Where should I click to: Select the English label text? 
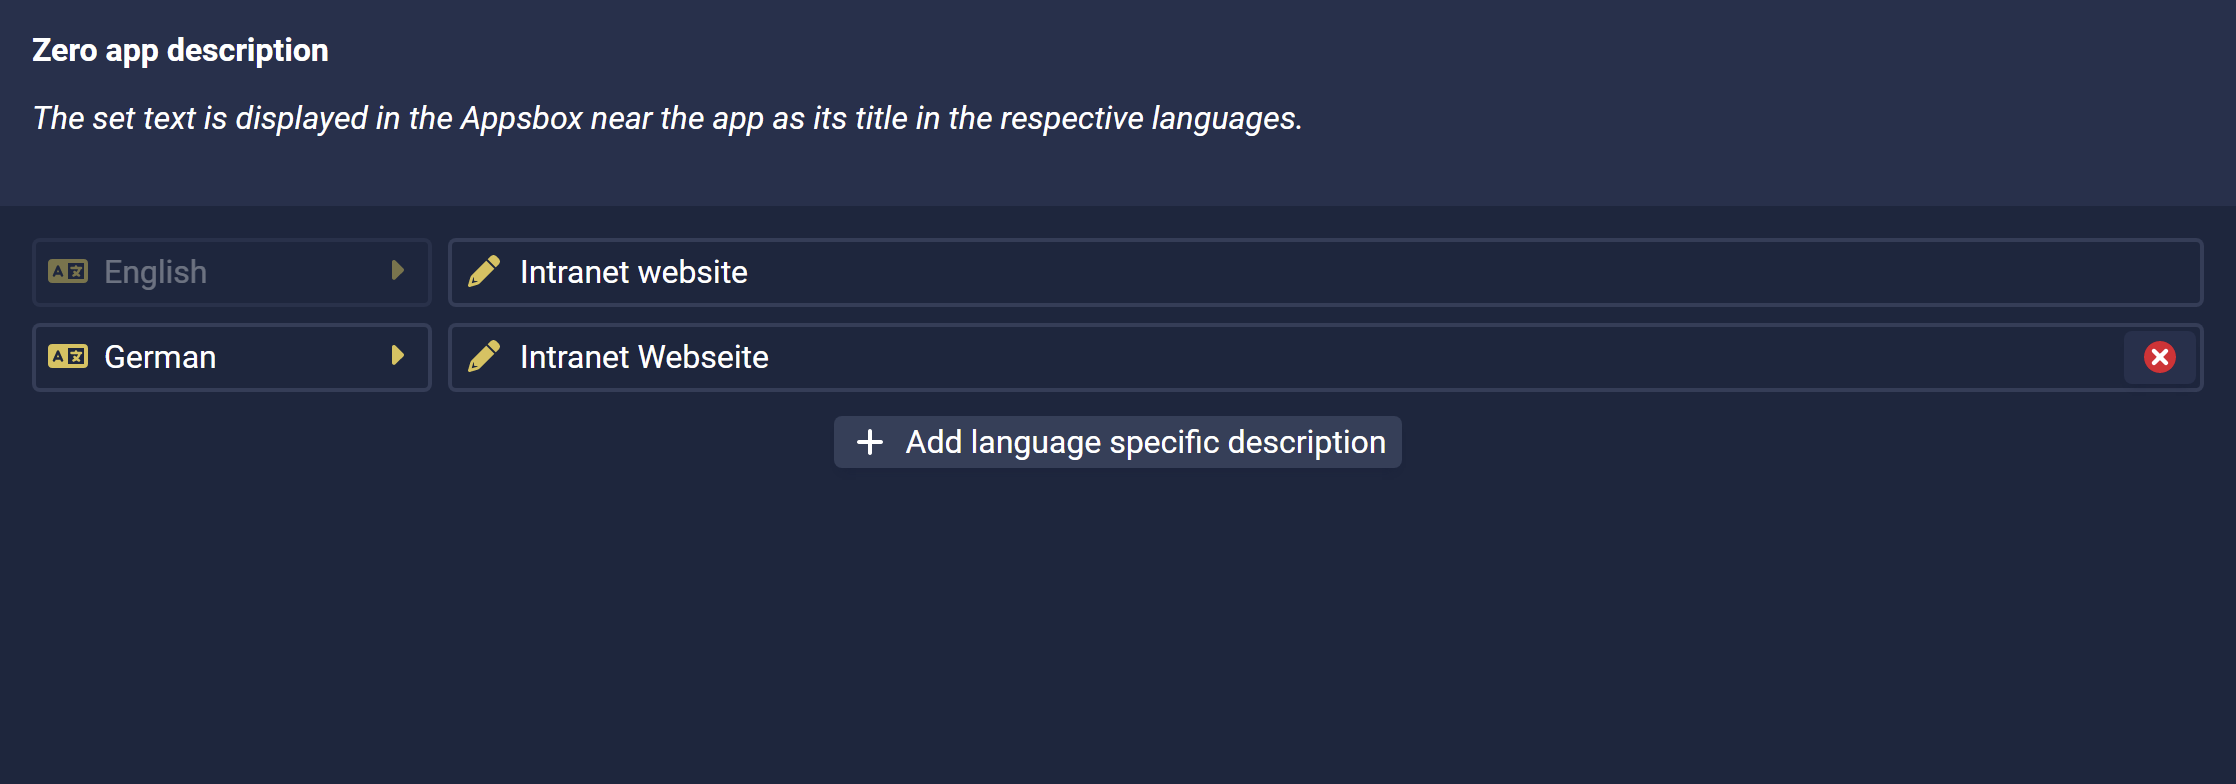[155, 272]
